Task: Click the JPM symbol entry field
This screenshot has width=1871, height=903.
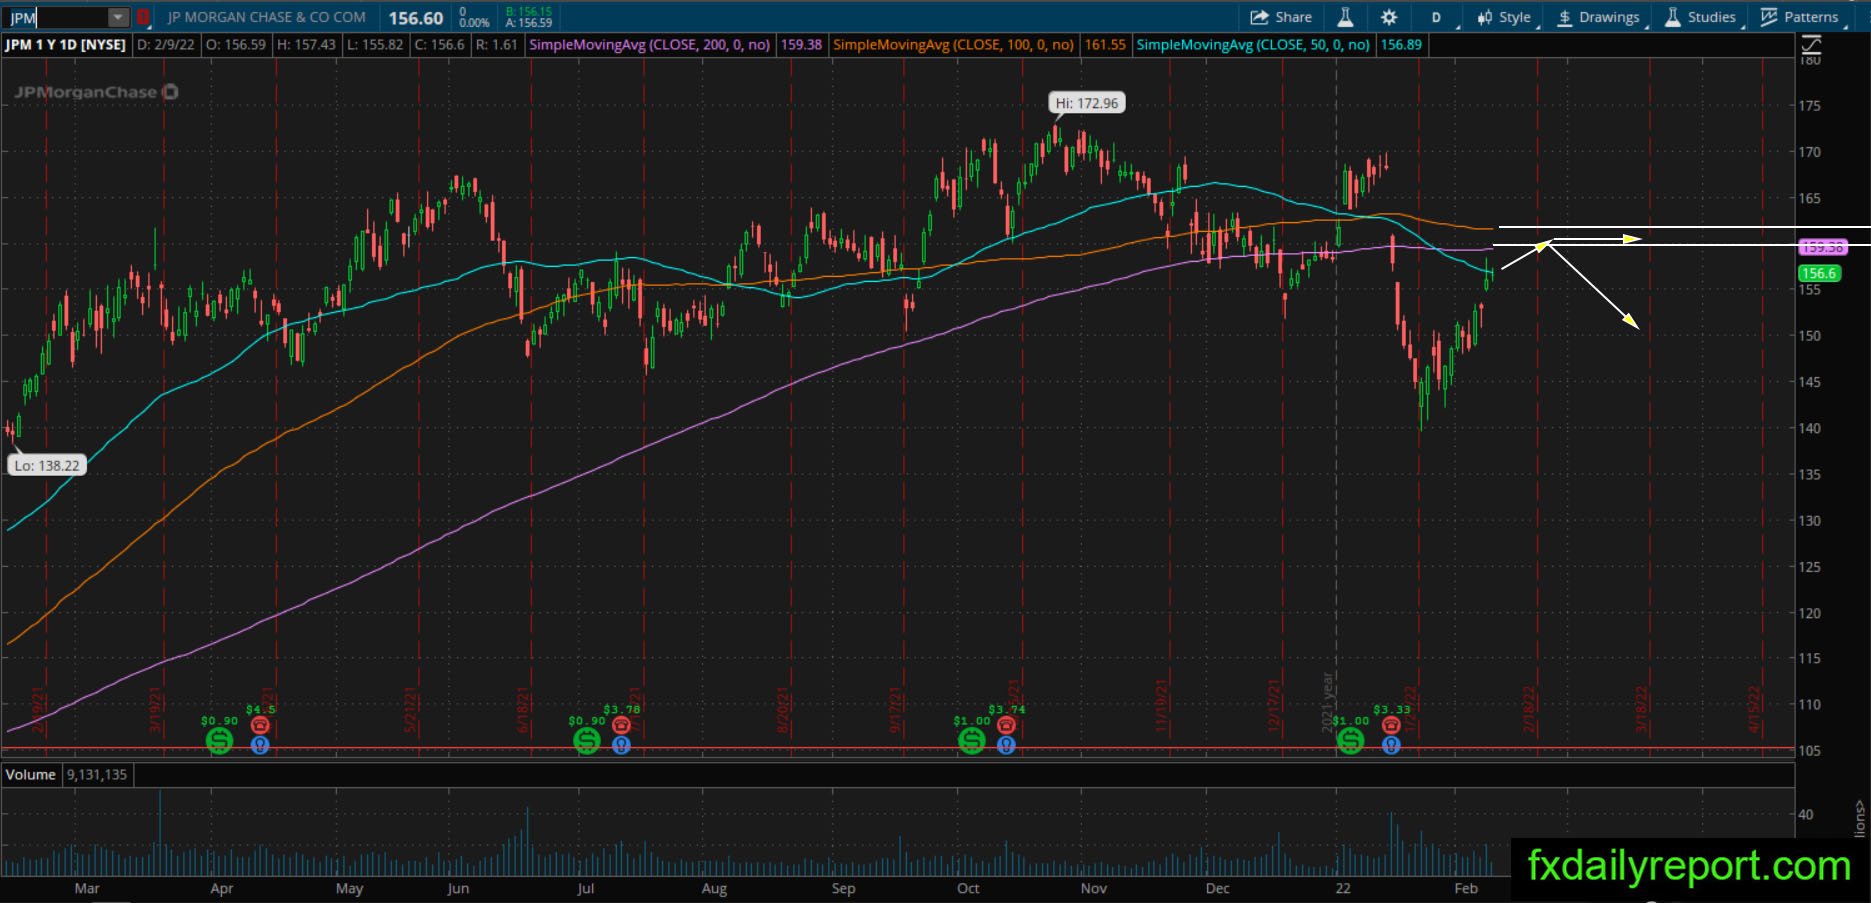Action: (x=56, y=17)
